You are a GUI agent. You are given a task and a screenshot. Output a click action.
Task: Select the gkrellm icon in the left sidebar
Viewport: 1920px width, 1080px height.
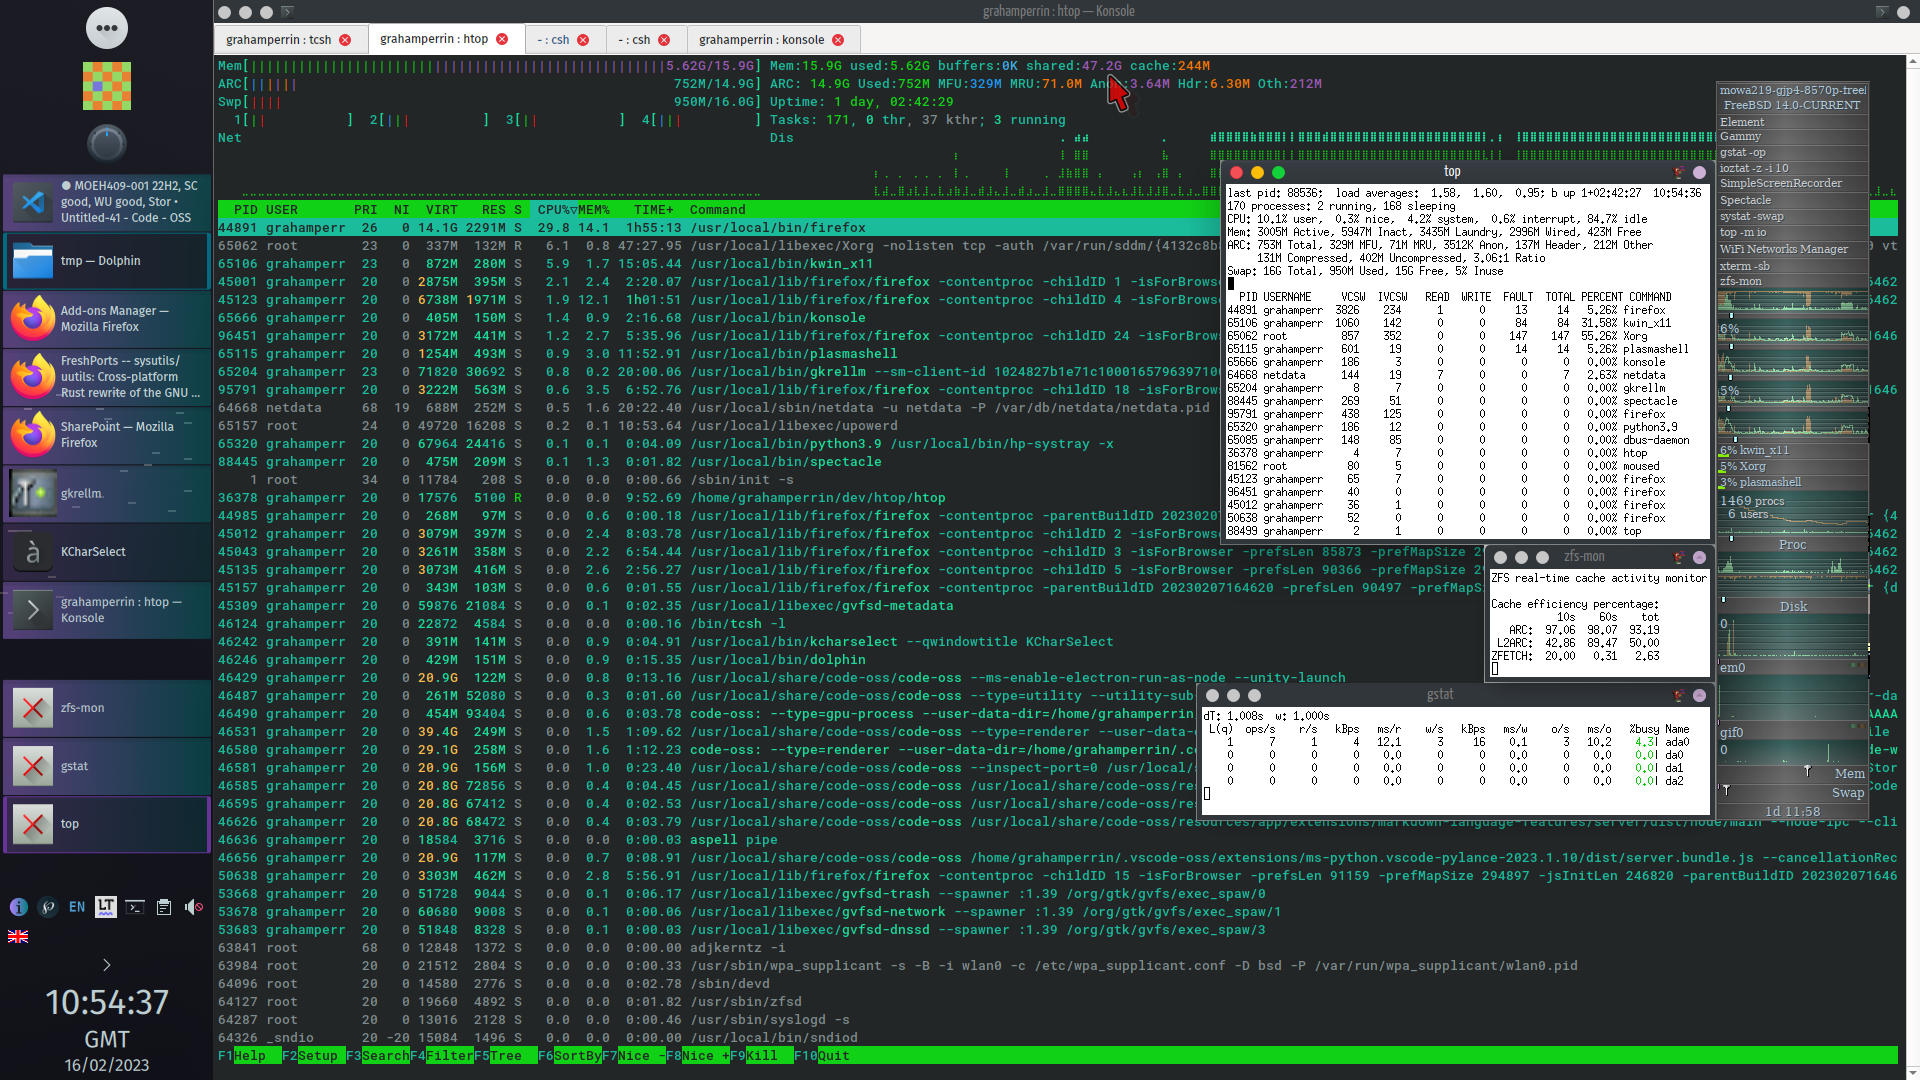coord(33,493)
